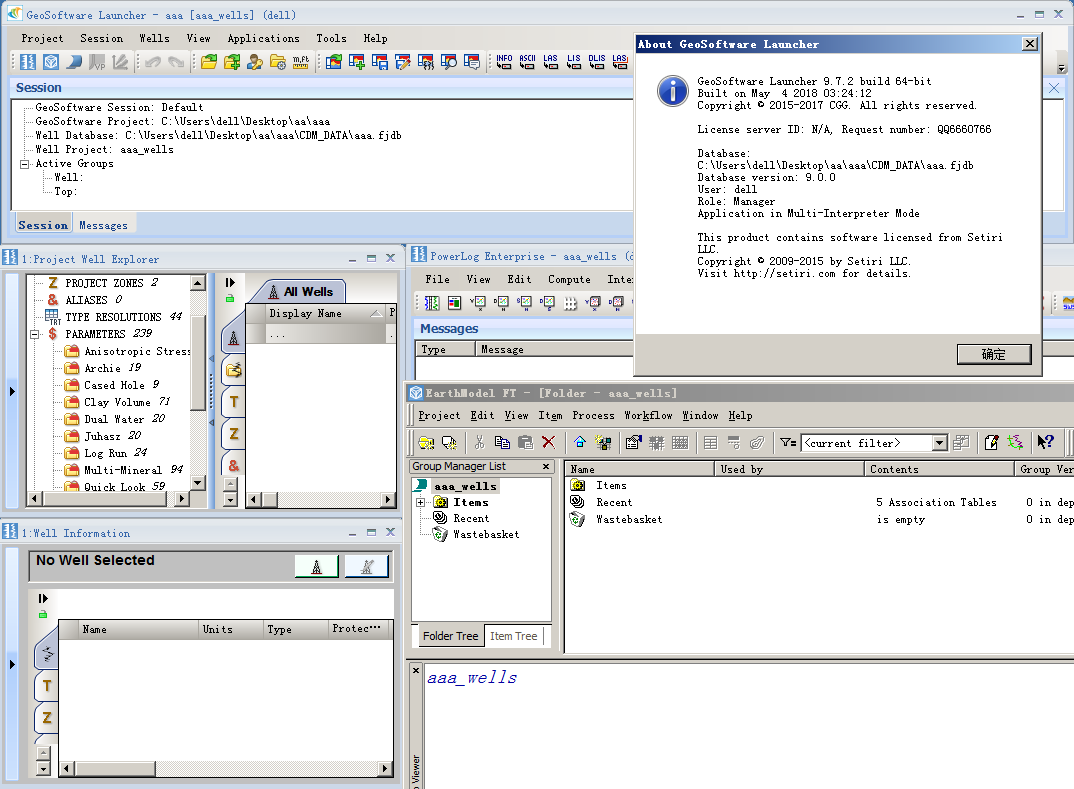The image size is (1074, 789).
Task: Launch EarthModel cube icon in Launcher toolbar
Action: [51, 62]
